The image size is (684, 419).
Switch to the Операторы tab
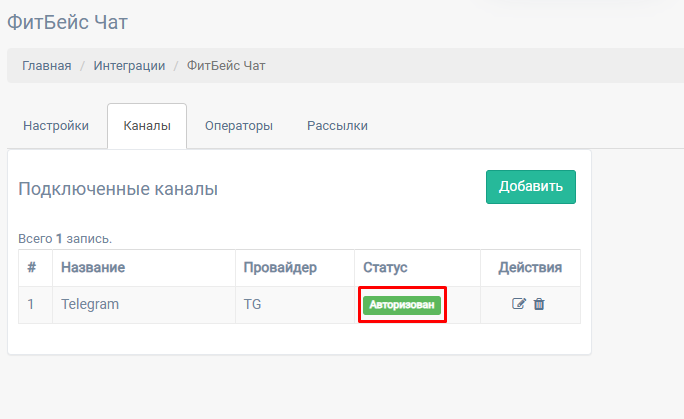[239, 126]
